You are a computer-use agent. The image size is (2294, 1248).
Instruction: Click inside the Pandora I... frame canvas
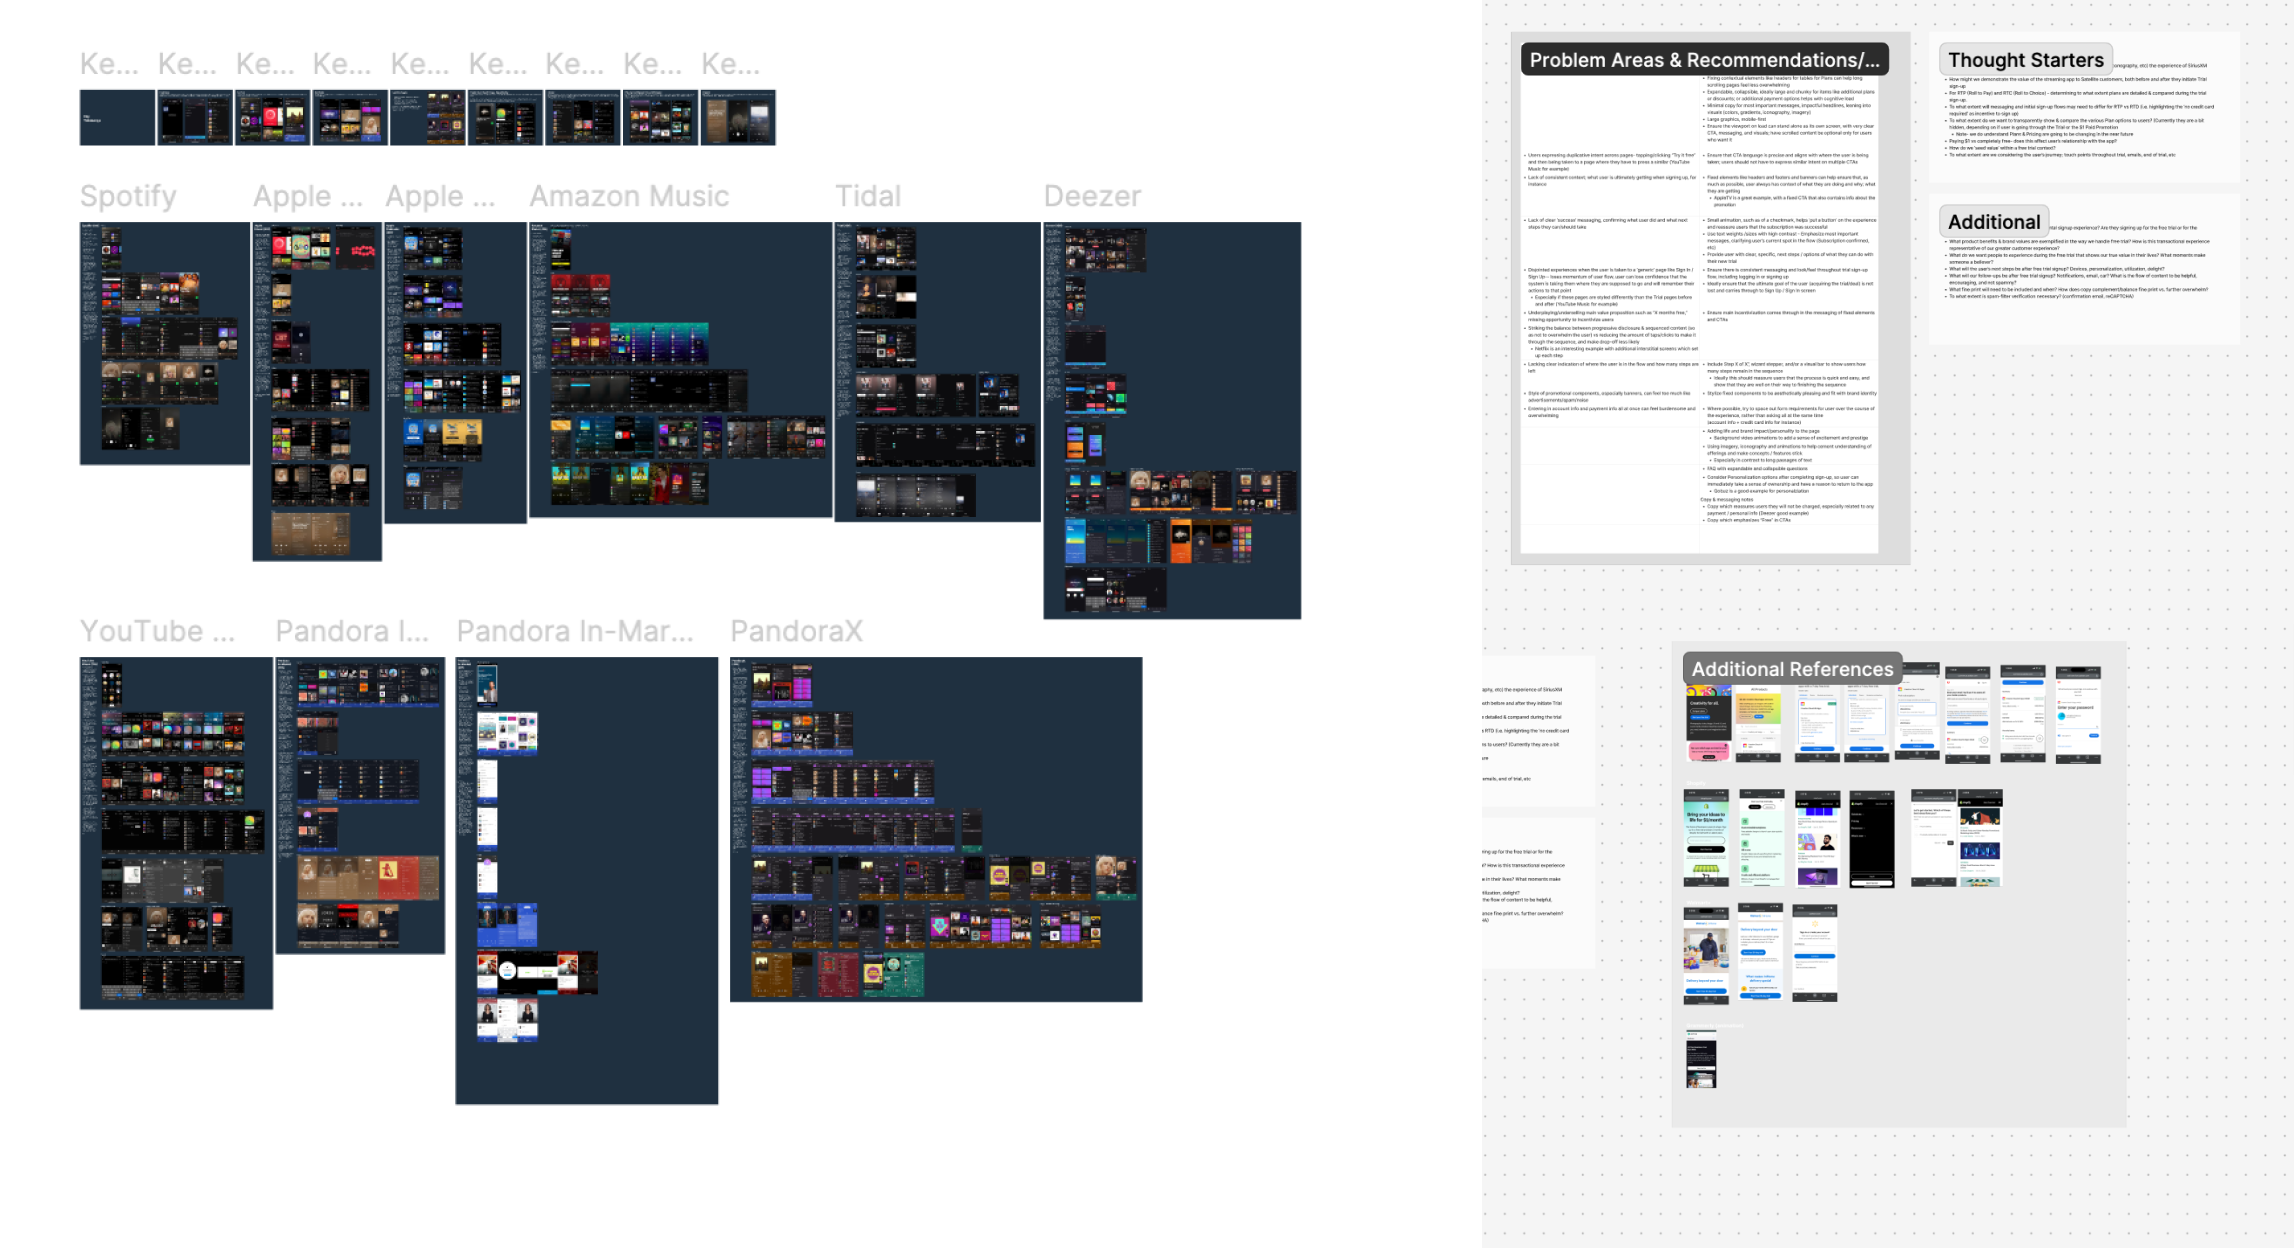(360, 805)
